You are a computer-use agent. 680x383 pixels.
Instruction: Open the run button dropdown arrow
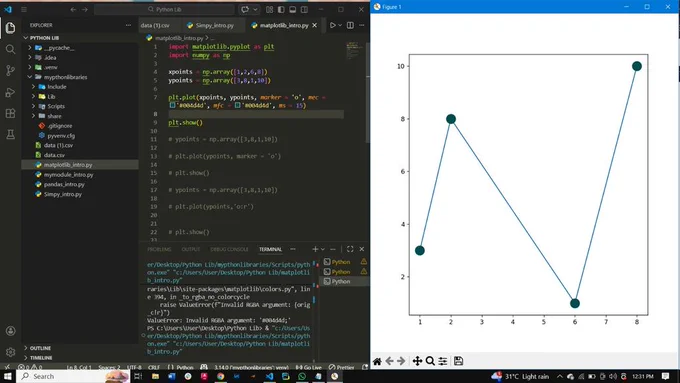340,25
